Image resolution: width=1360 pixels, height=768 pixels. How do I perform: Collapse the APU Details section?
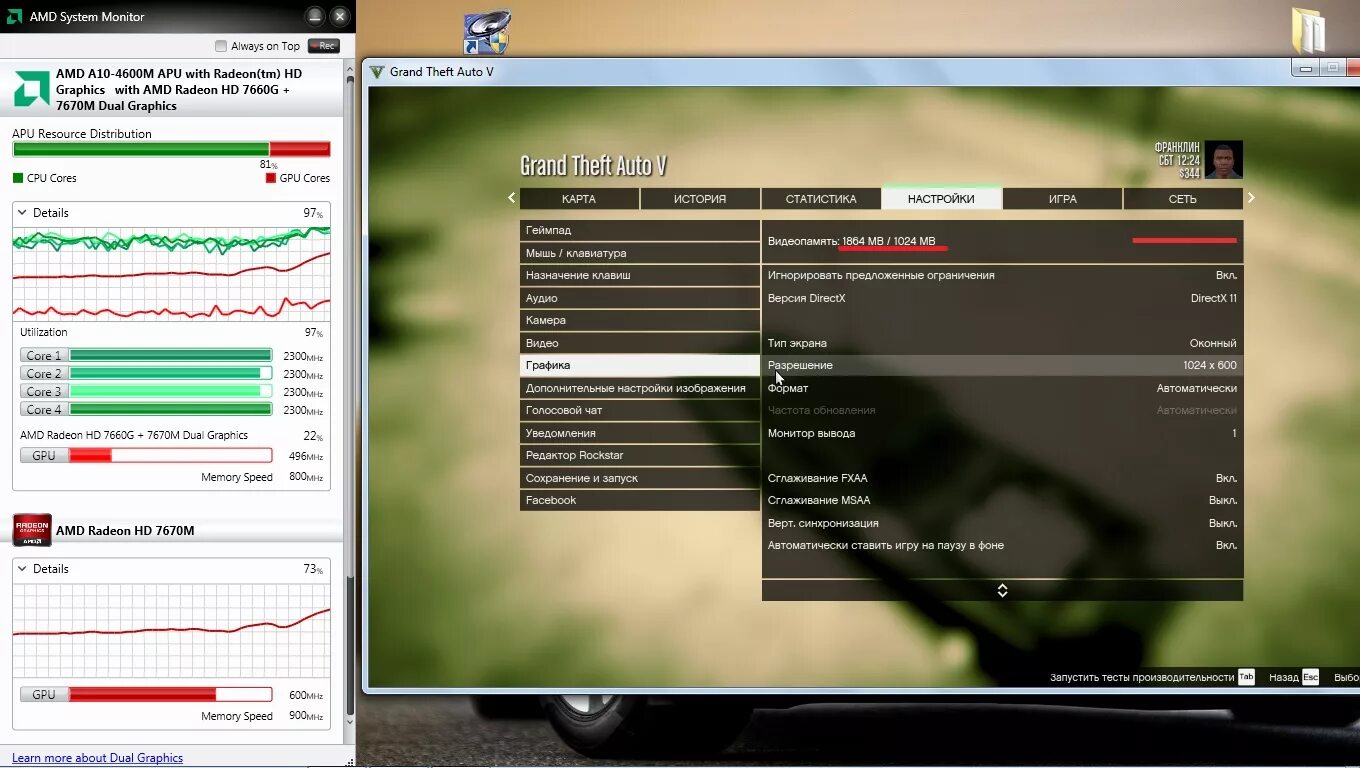coord(24,213)
